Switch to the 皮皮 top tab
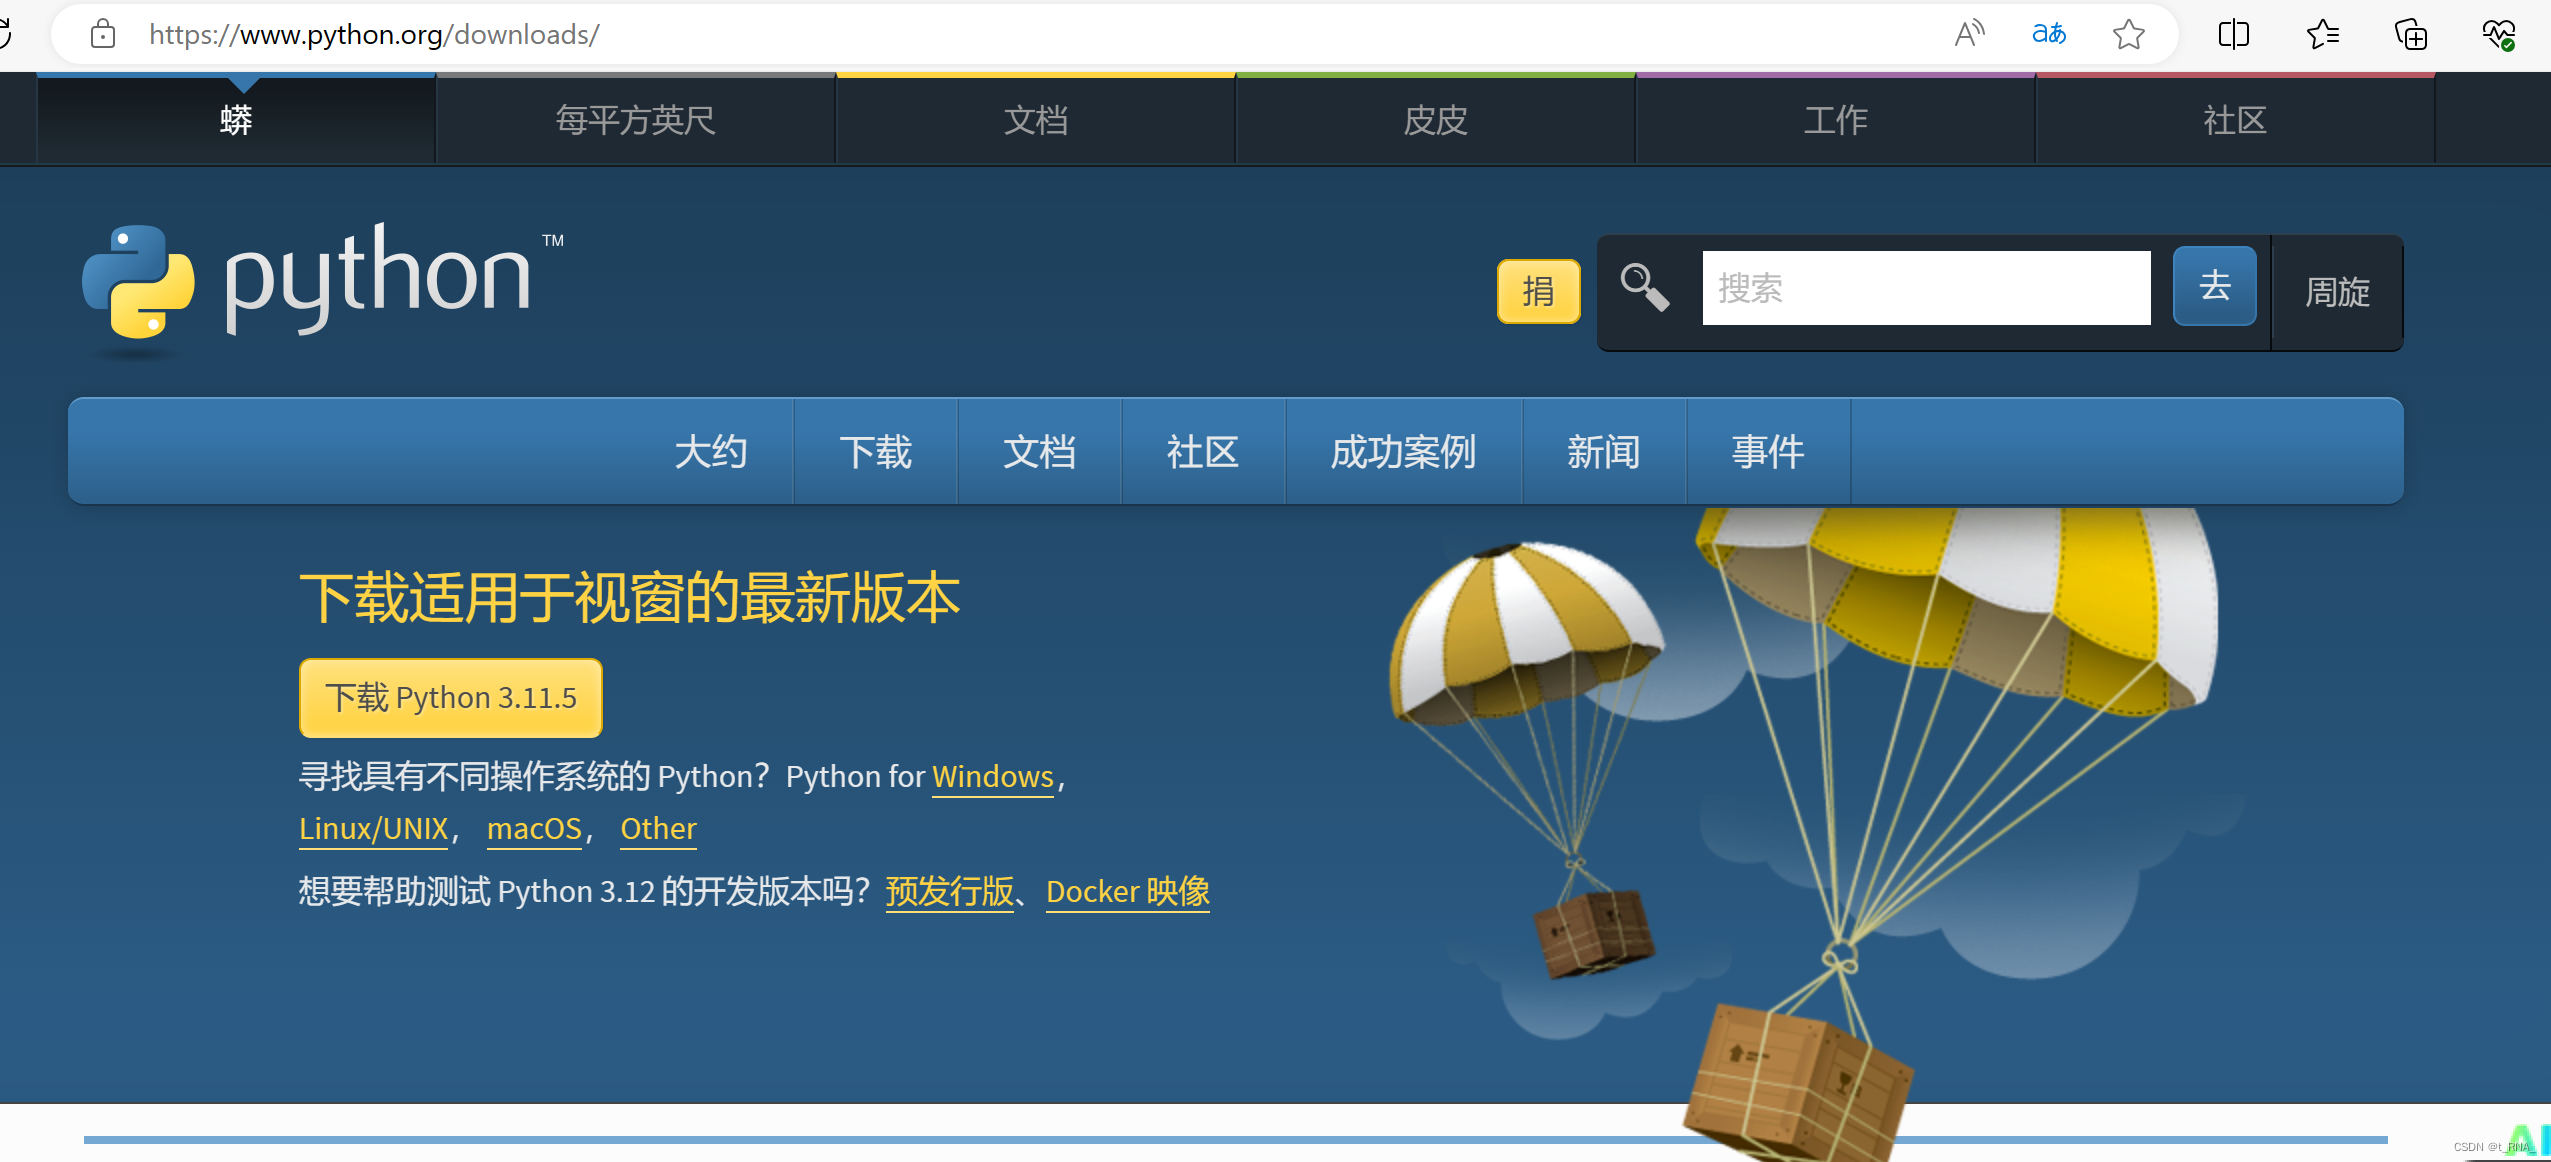The height and width of the screenshot is (1162, 2551). [1435, 120]
